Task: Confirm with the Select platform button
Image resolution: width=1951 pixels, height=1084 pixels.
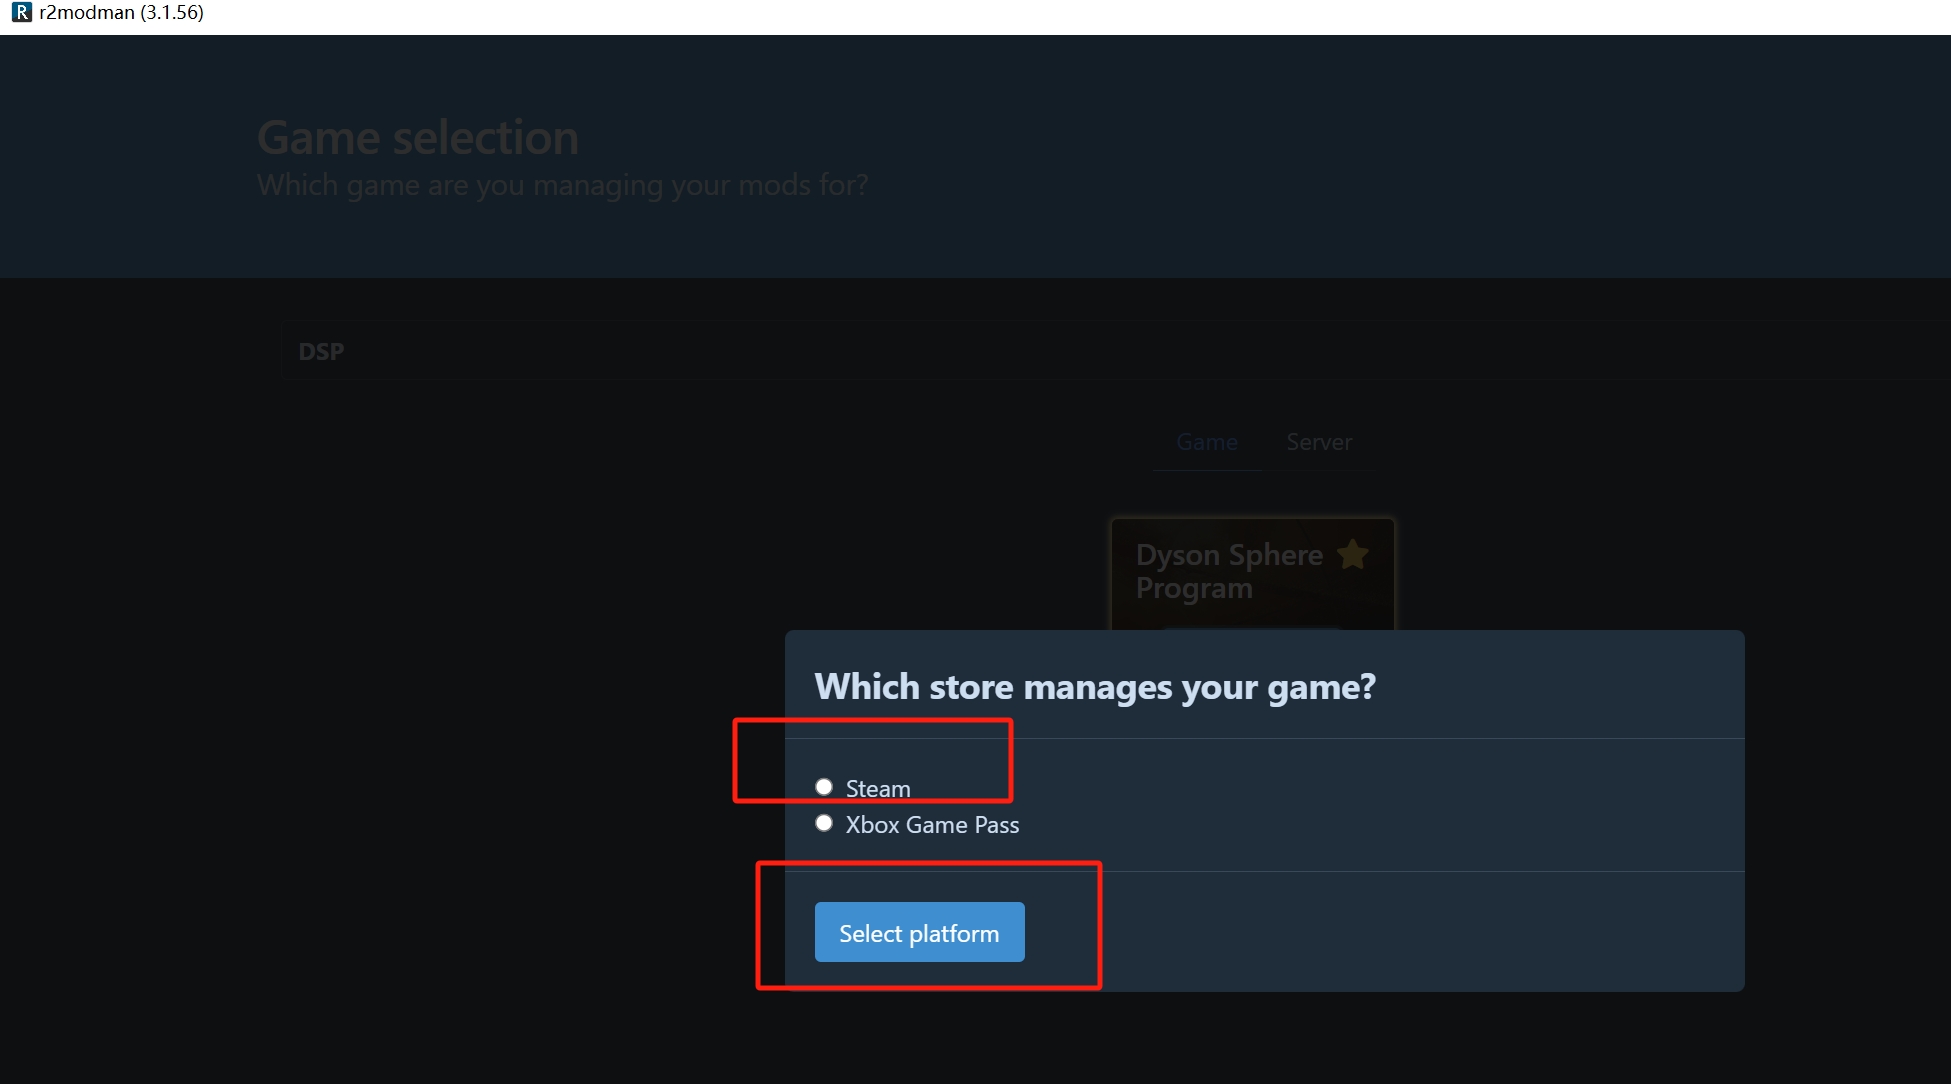Action: (919, 932)
